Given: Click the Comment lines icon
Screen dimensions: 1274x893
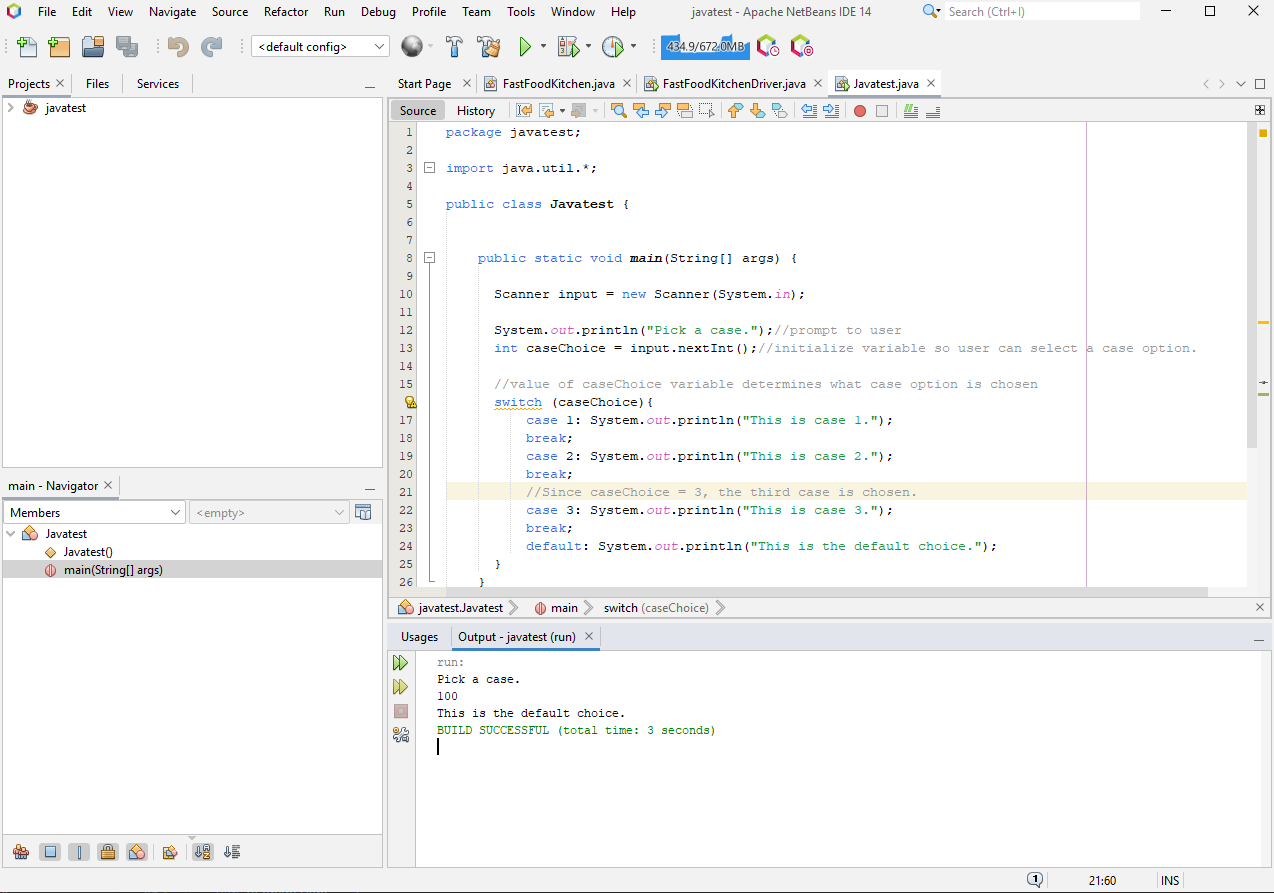Looking at the screenshot, I should (911, 111).
